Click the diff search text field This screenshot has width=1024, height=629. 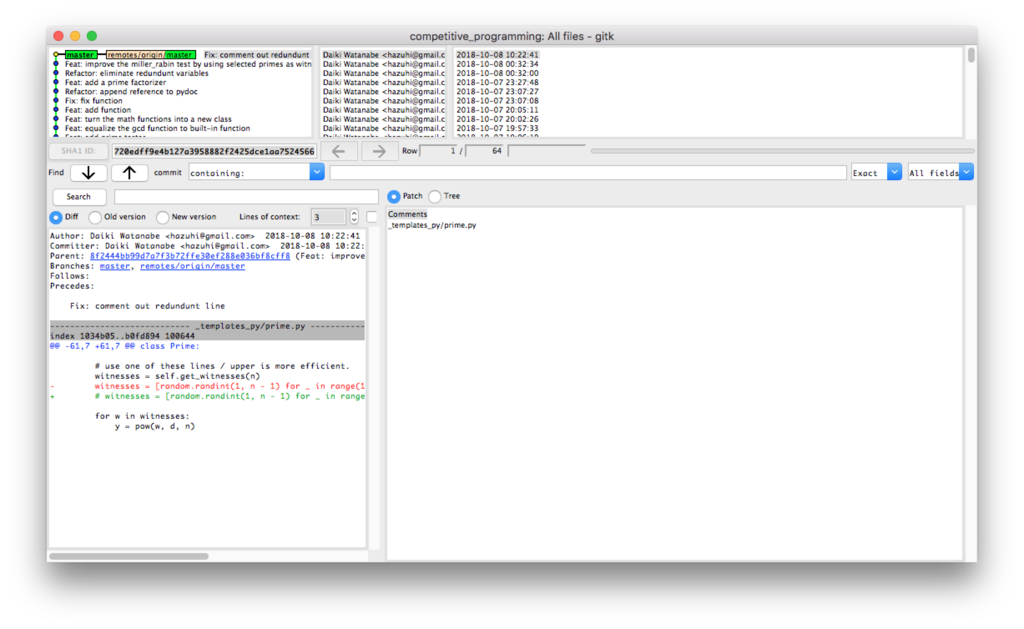(x=246, y=197)
